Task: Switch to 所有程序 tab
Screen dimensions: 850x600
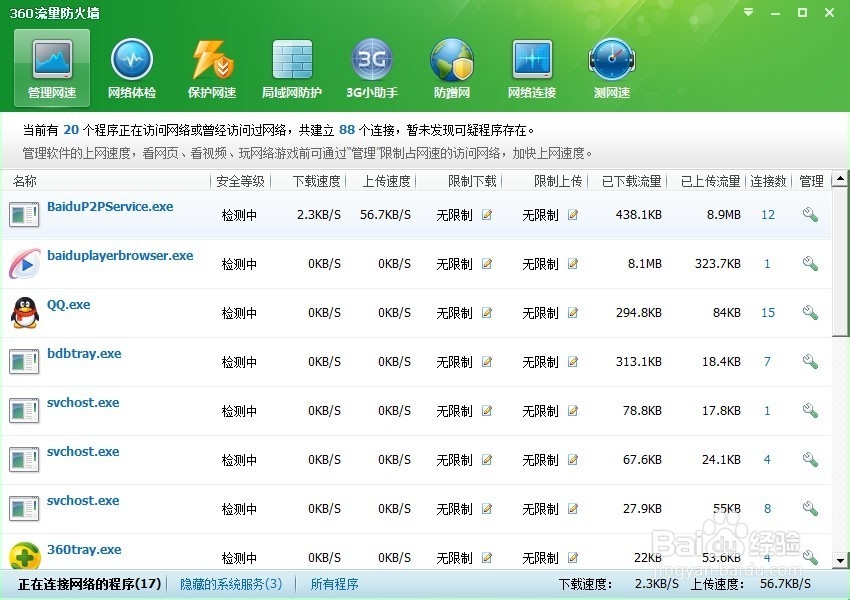Action: 334,584
